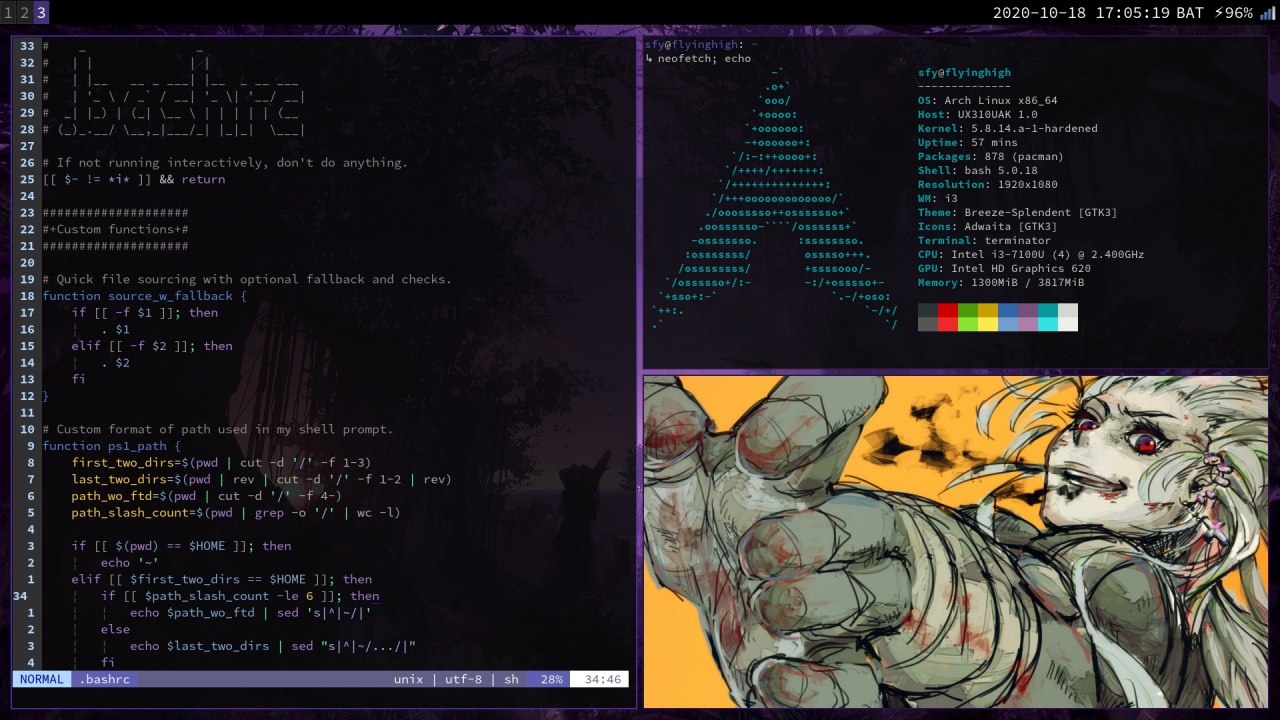
Task: Click the 'Shell: bash 5.0.18' line
Action: [977, 170]
